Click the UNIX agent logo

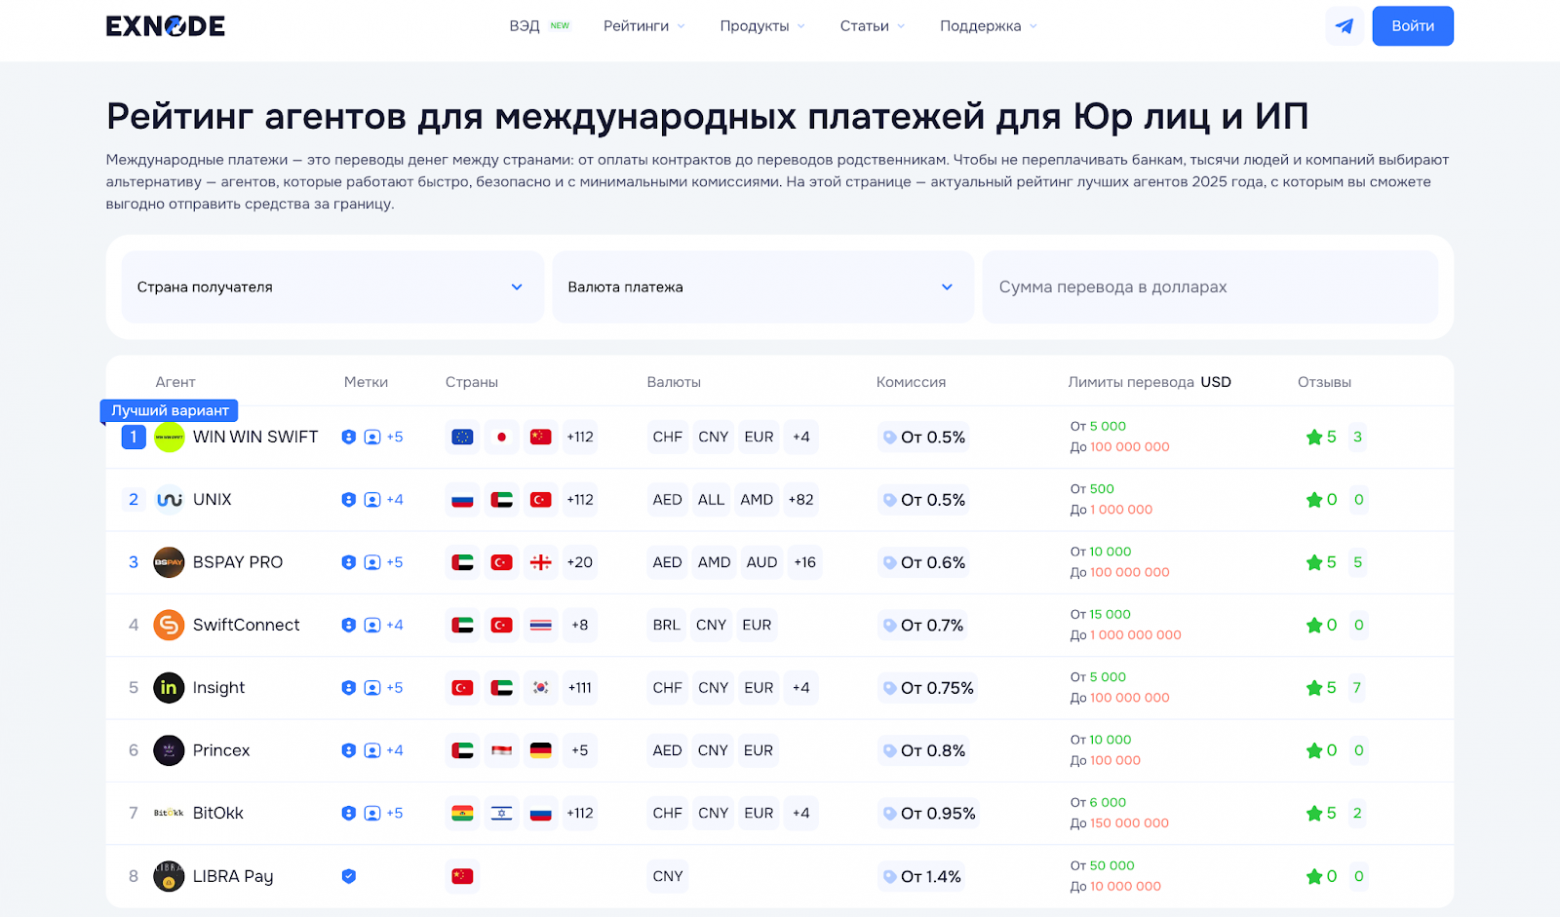tap(169, 499)
